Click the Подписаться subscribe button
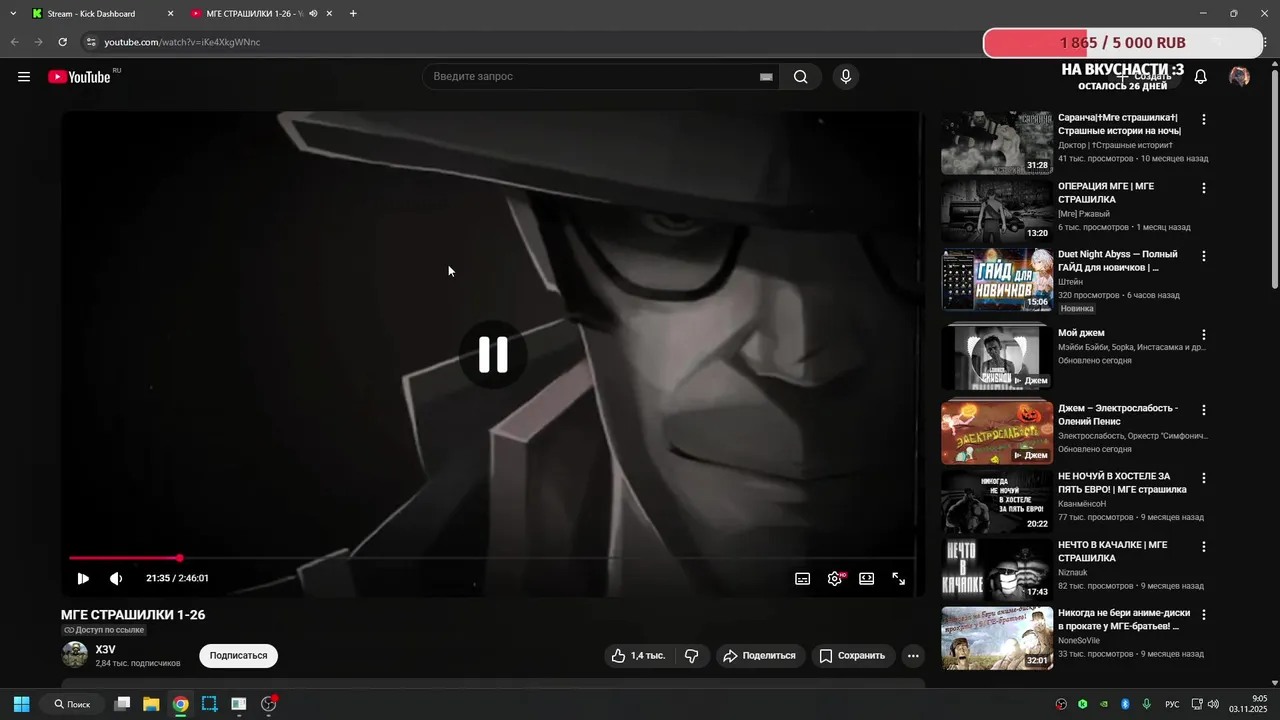1280x720 pixels. tap(238, 656)
